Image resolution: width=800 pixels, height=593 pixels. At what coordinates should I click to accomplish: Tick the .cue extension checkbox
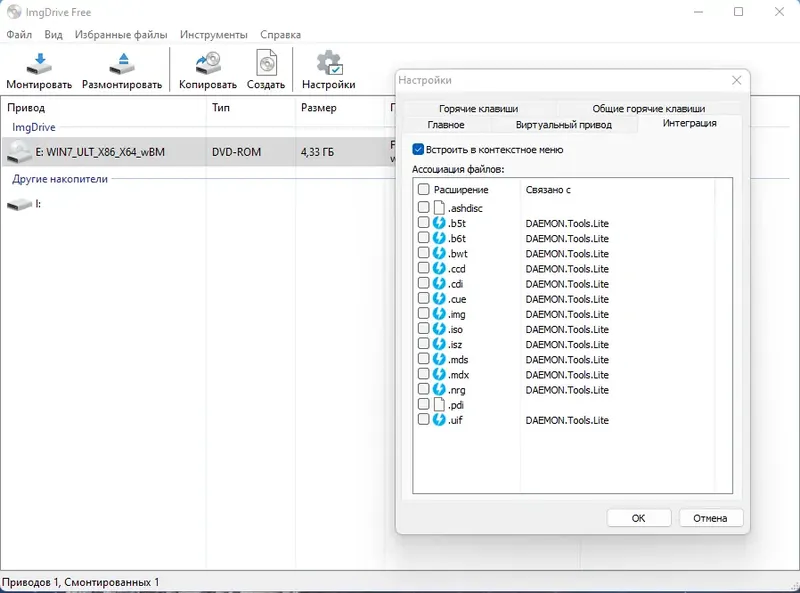pyautogui.click(x=423, y=298)
